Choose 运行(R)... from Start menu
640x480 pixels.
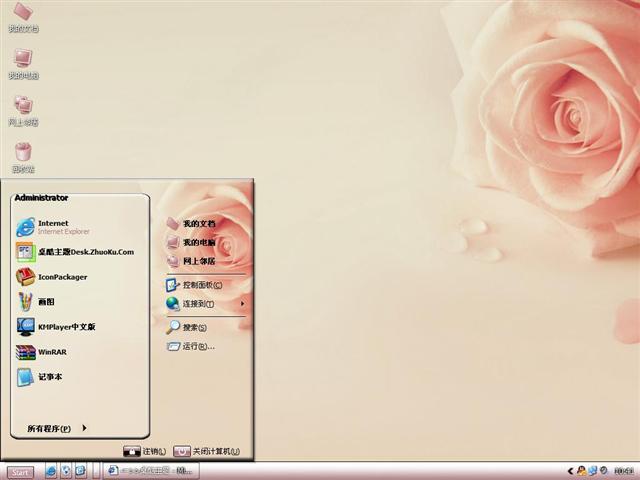click(196, 347)
